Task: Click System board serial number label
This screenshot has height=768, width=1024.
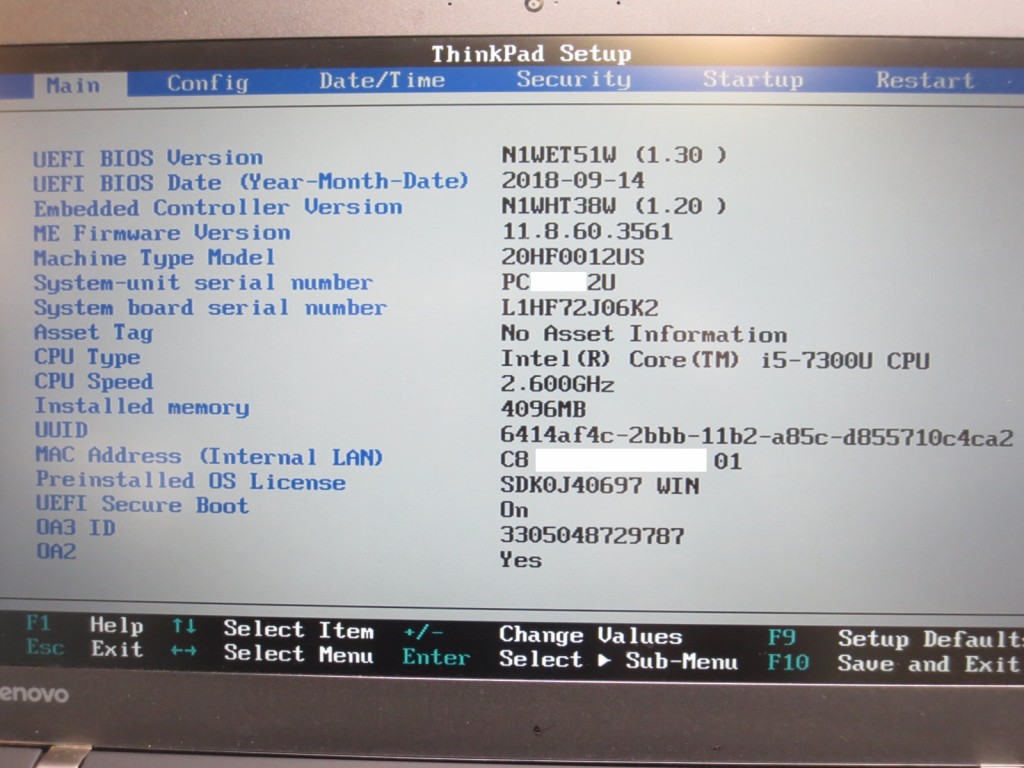Action: click(x=210, y=308)
